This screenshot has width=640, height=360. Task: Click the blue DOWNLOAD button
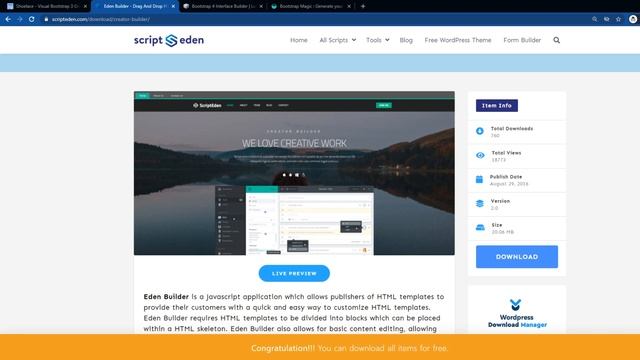coord(517,257)
